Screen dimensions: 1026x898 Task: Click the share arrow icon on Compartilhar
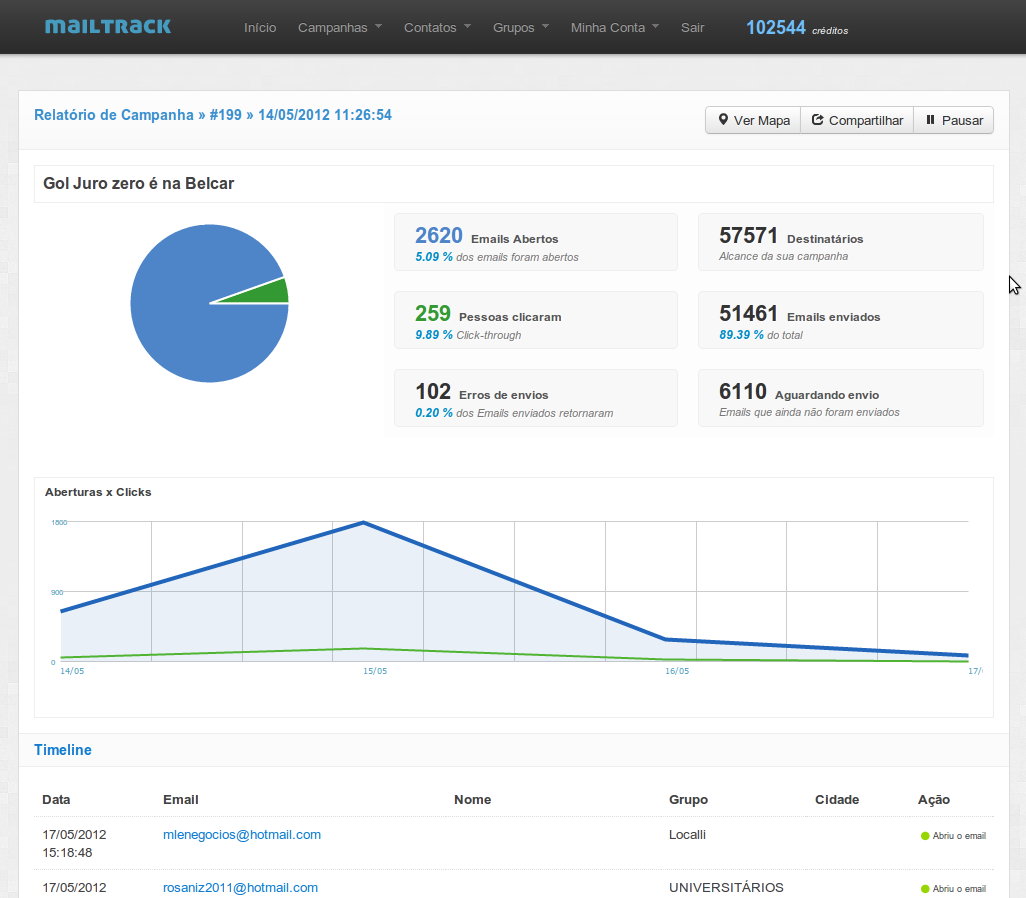816,119
